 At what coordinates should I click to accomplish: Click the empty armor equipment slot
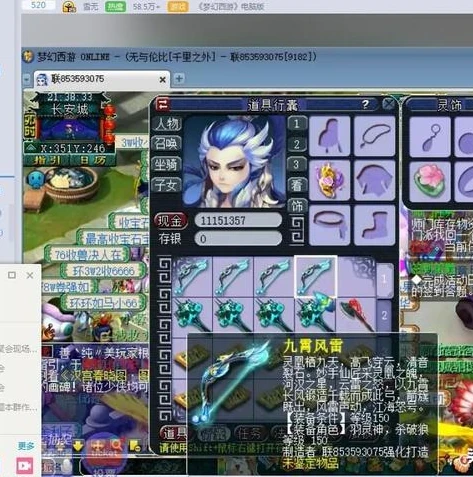pos(375,180)
